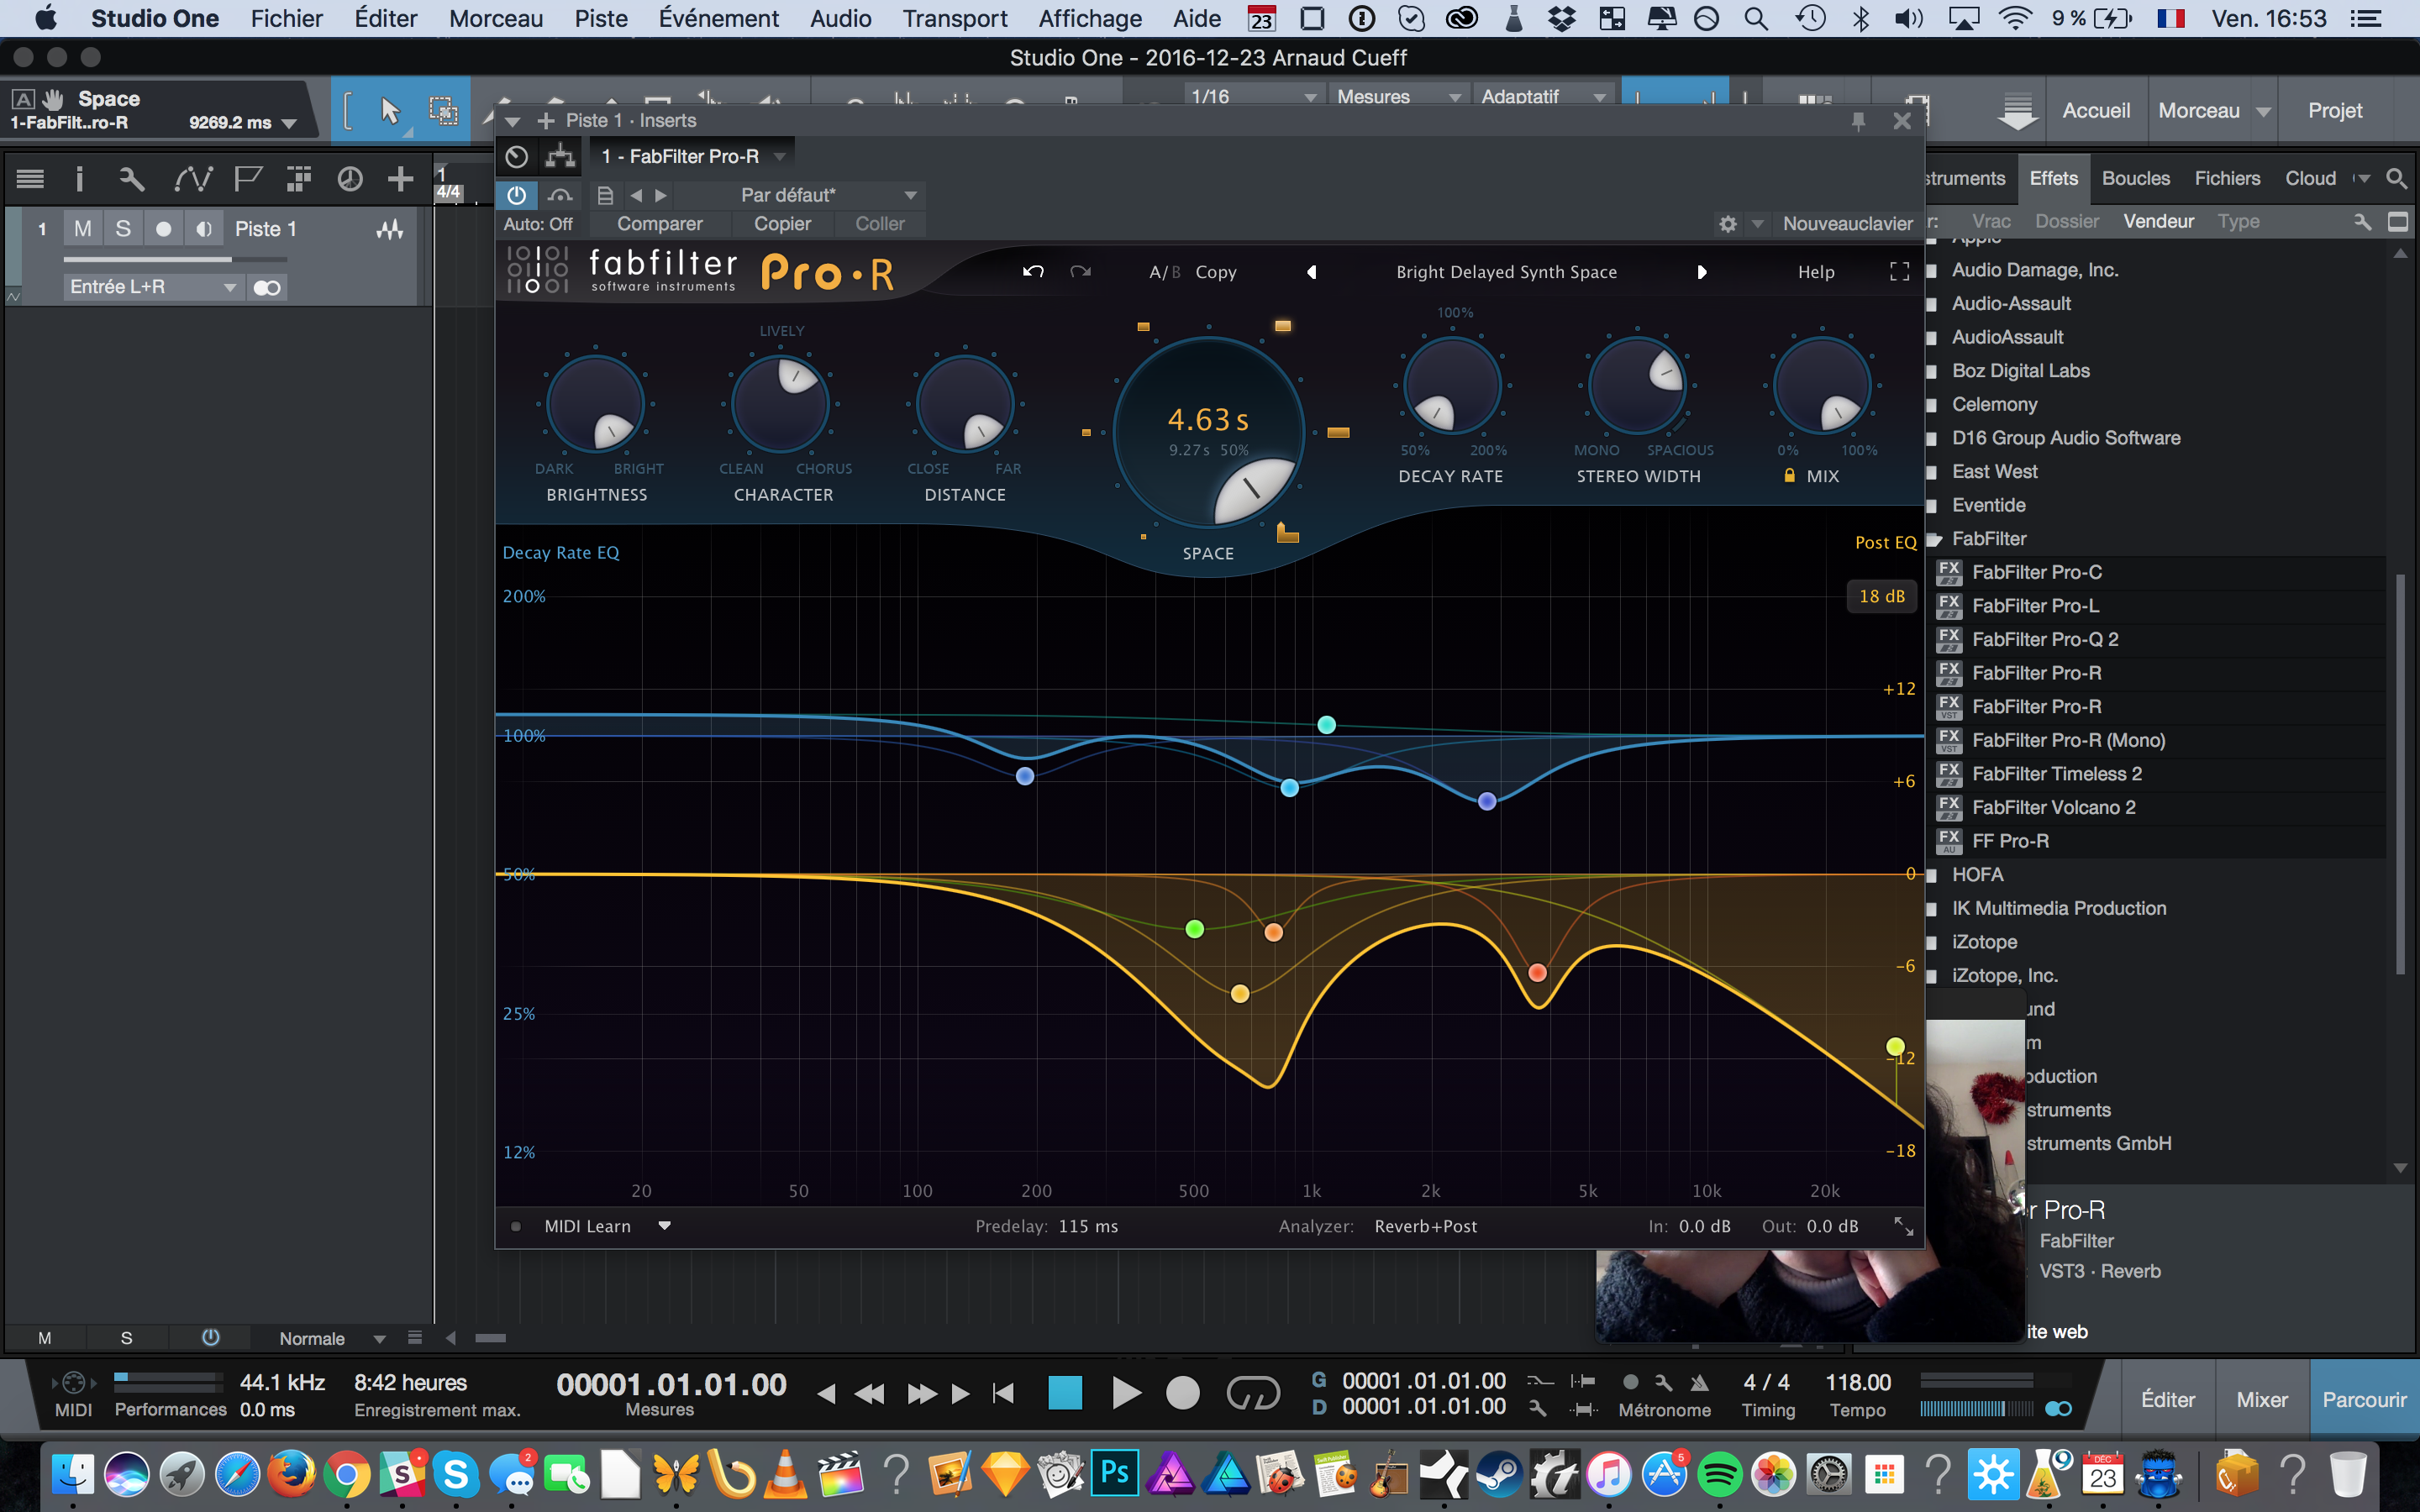Click the Undo arrow in FabFilter Pro-R header
2420x1512 pixels.
click(x=1034, y=271)
